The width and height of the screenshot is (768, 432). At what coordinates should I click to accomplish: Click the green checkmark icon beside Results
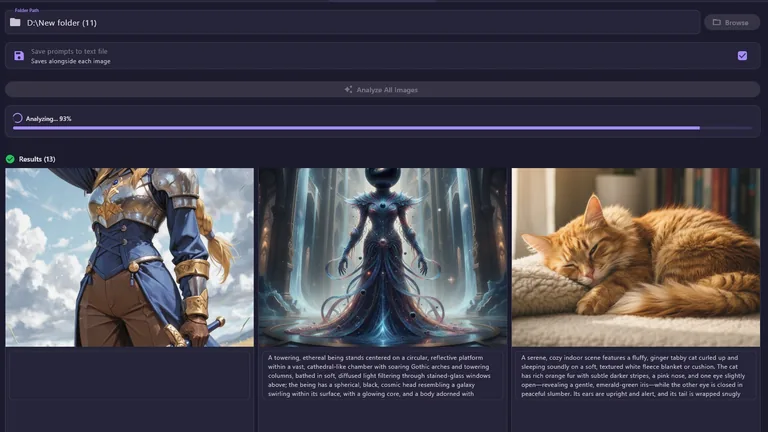point(10,159)
